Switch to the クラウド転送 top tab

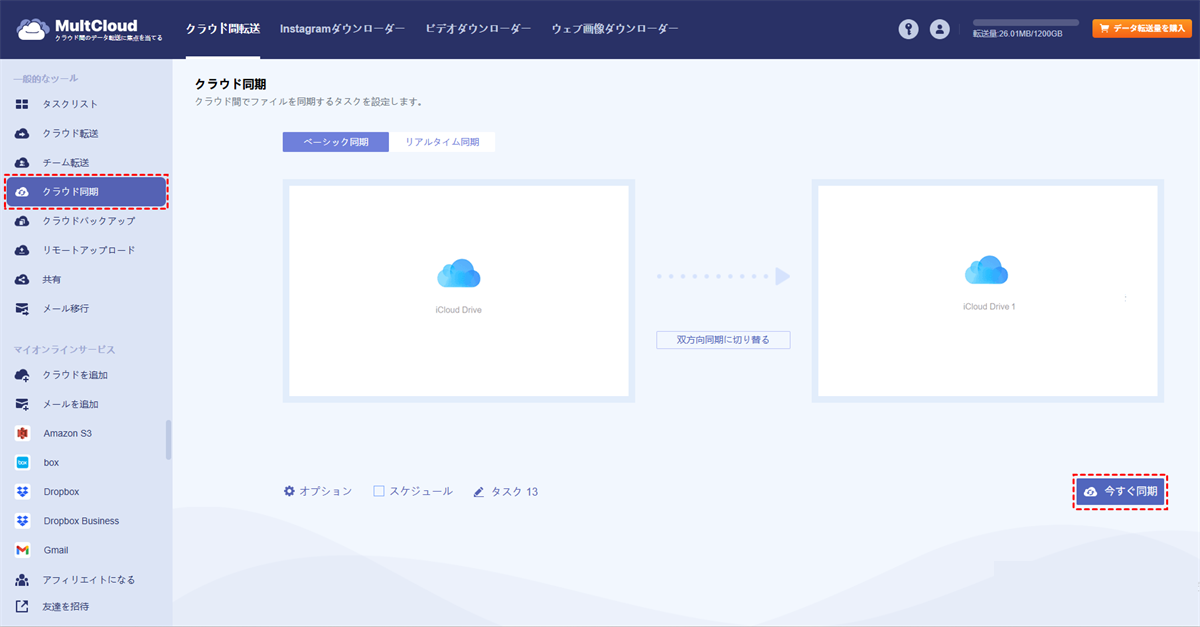223,29
